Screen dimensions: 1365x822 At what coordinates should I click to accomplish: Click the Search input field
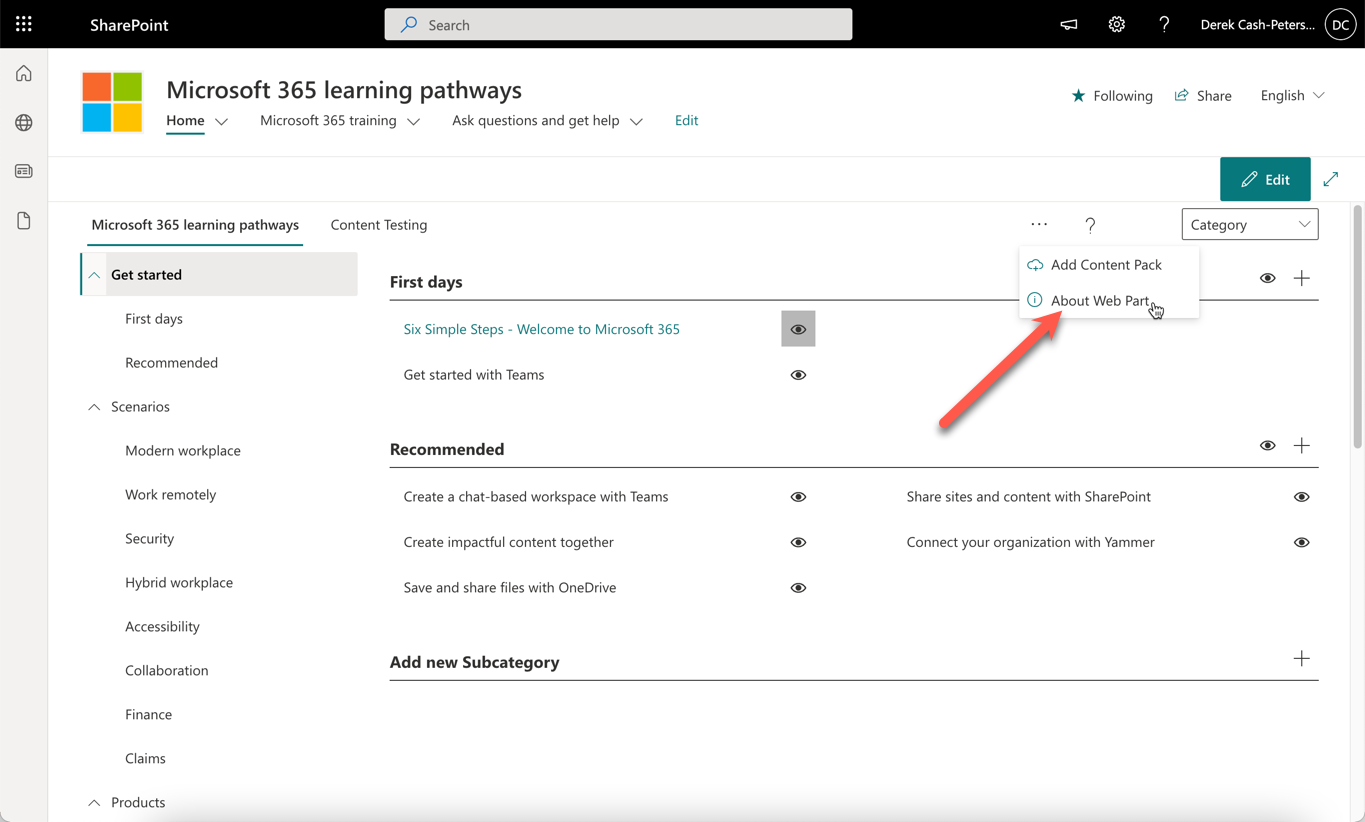[x=617, y=24]
